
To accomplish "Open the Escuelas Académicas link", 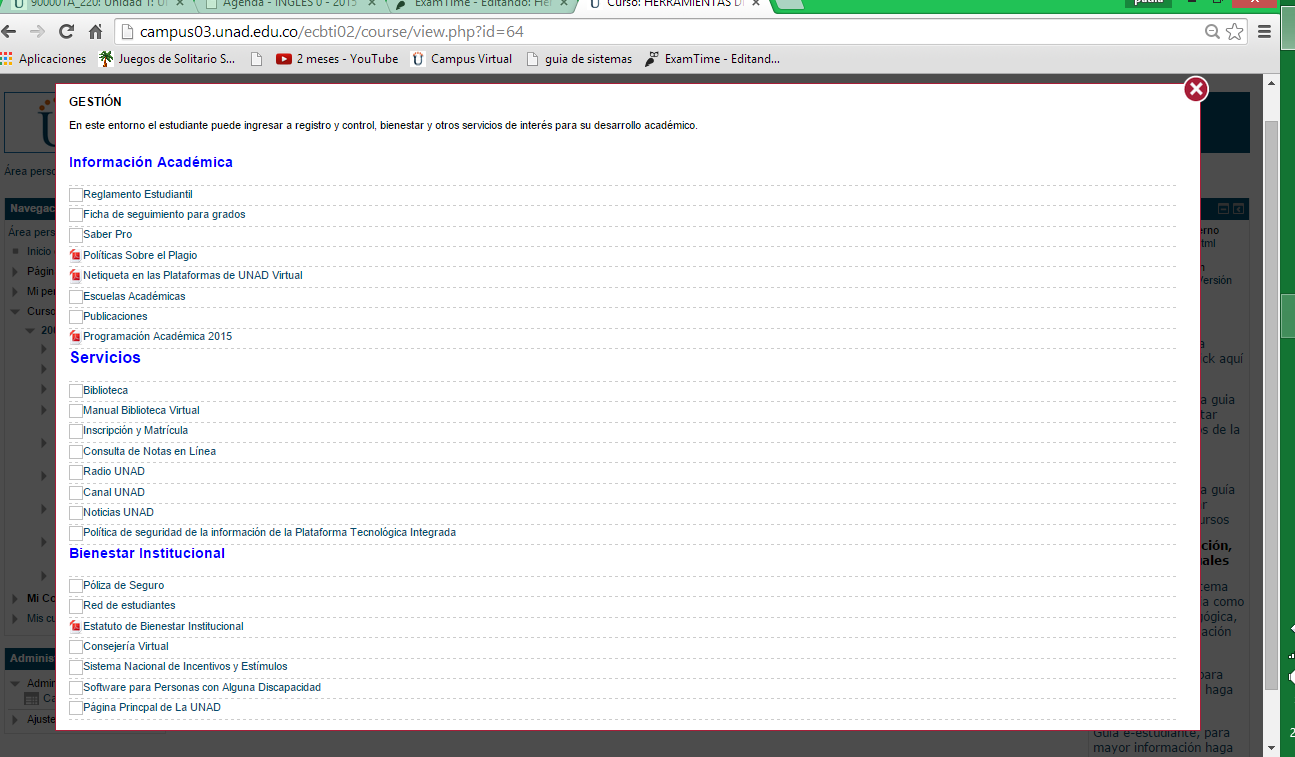I will coord(134,296).
